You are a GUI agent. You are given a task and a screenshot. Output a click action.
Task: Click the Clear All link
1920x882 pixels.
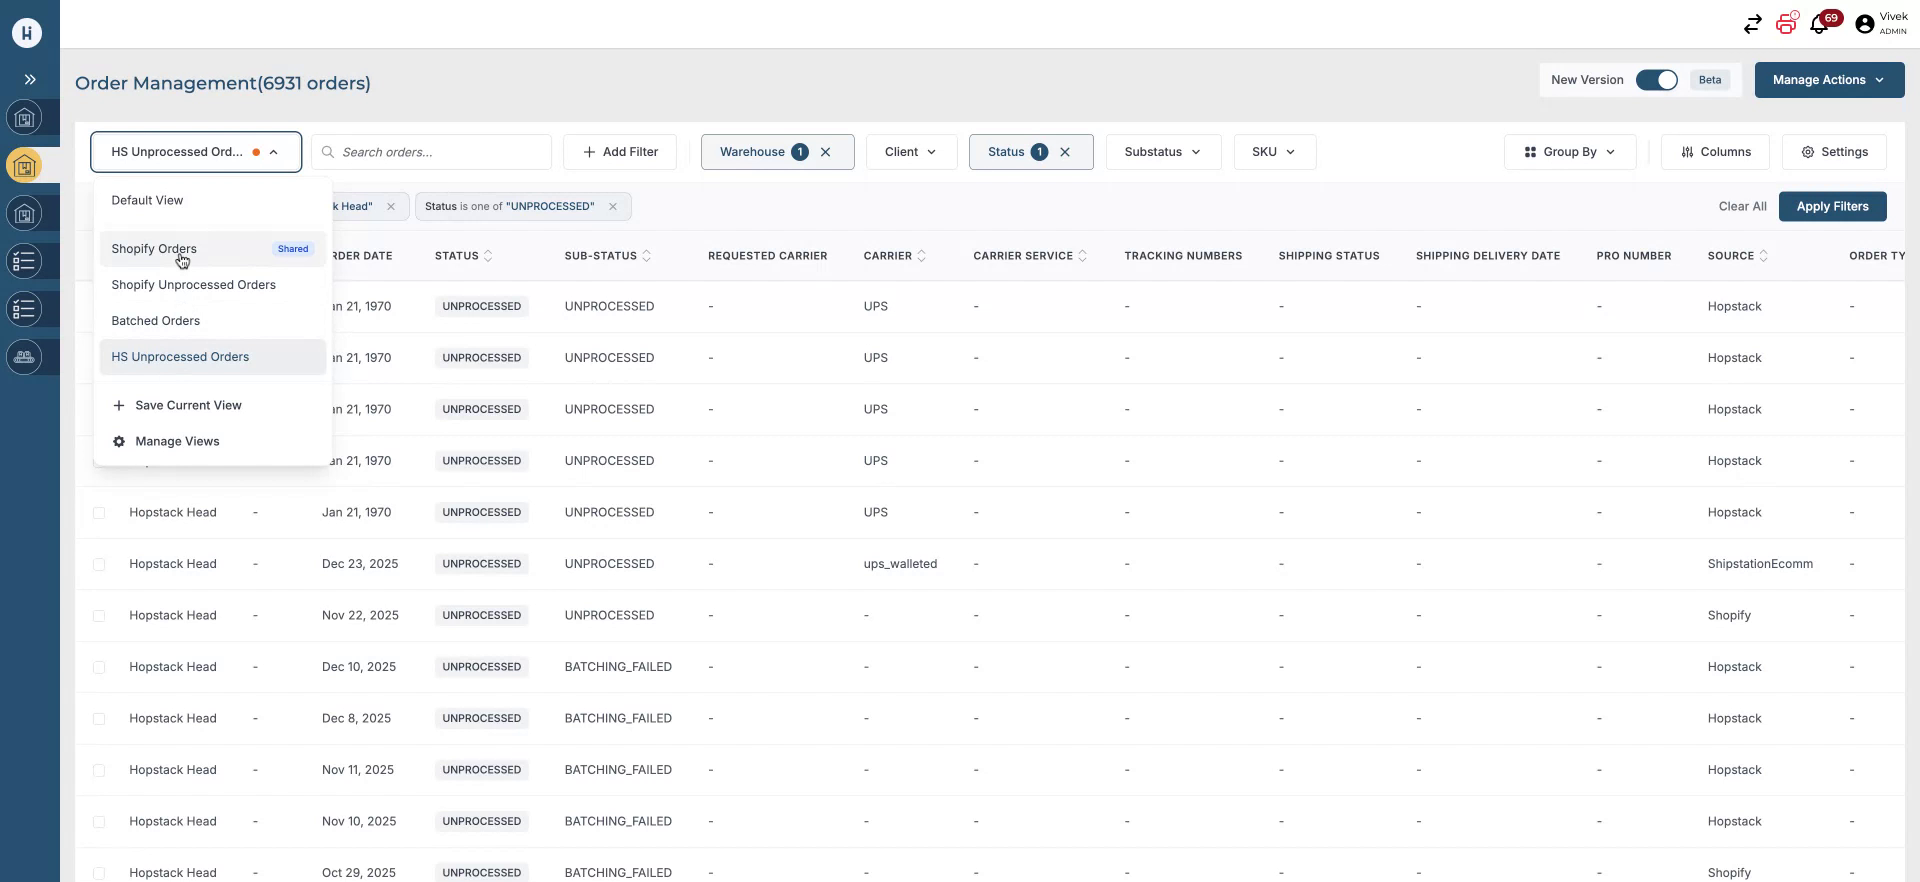(x=1742, y=206)
